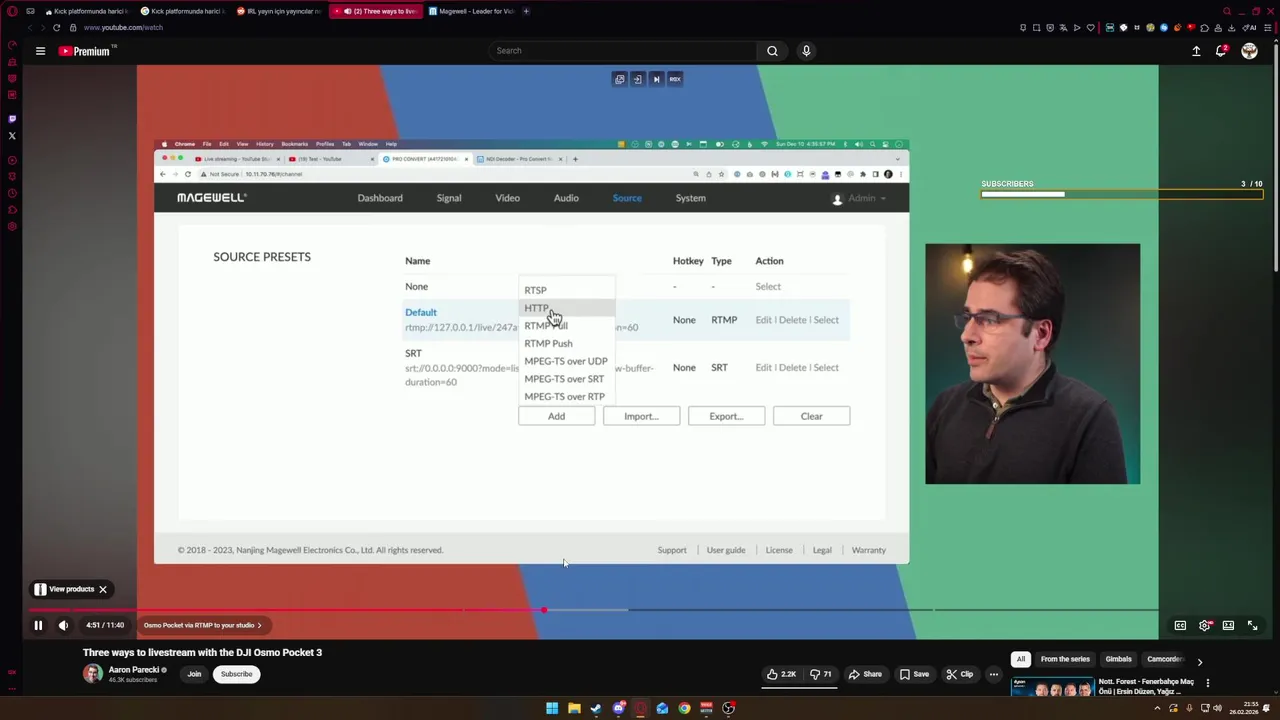Click the next-video icon above the player
1280x720 pixels.
[656, 79]
